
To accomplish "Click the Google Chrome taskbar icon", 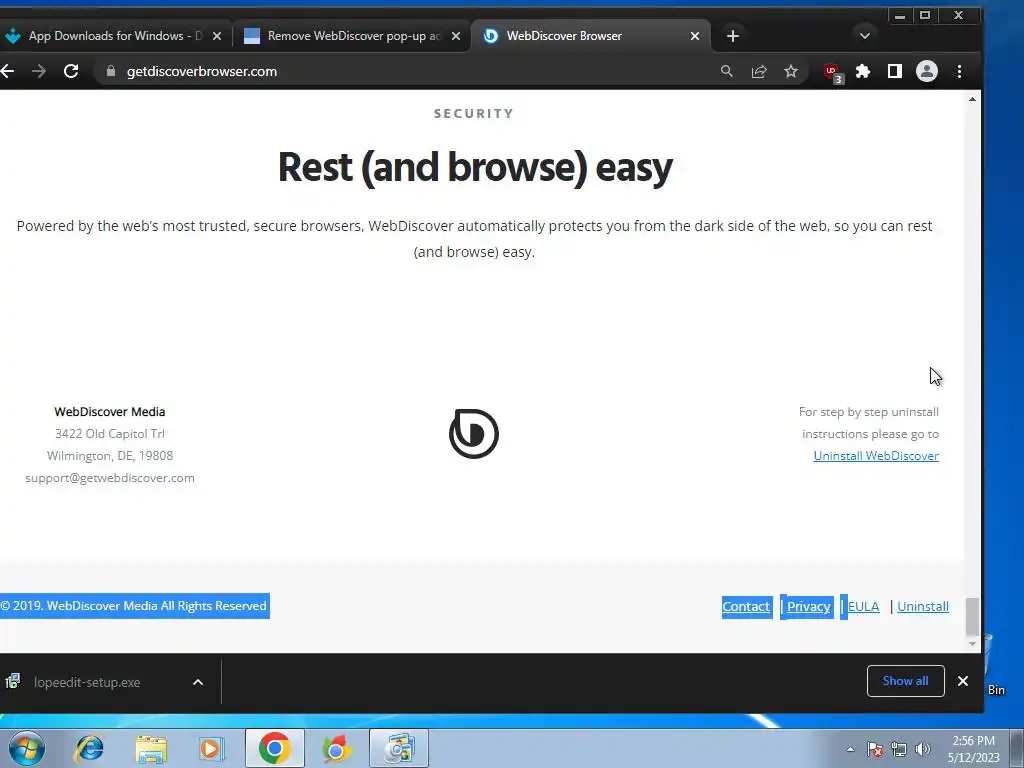I will [x=274, y=748].
